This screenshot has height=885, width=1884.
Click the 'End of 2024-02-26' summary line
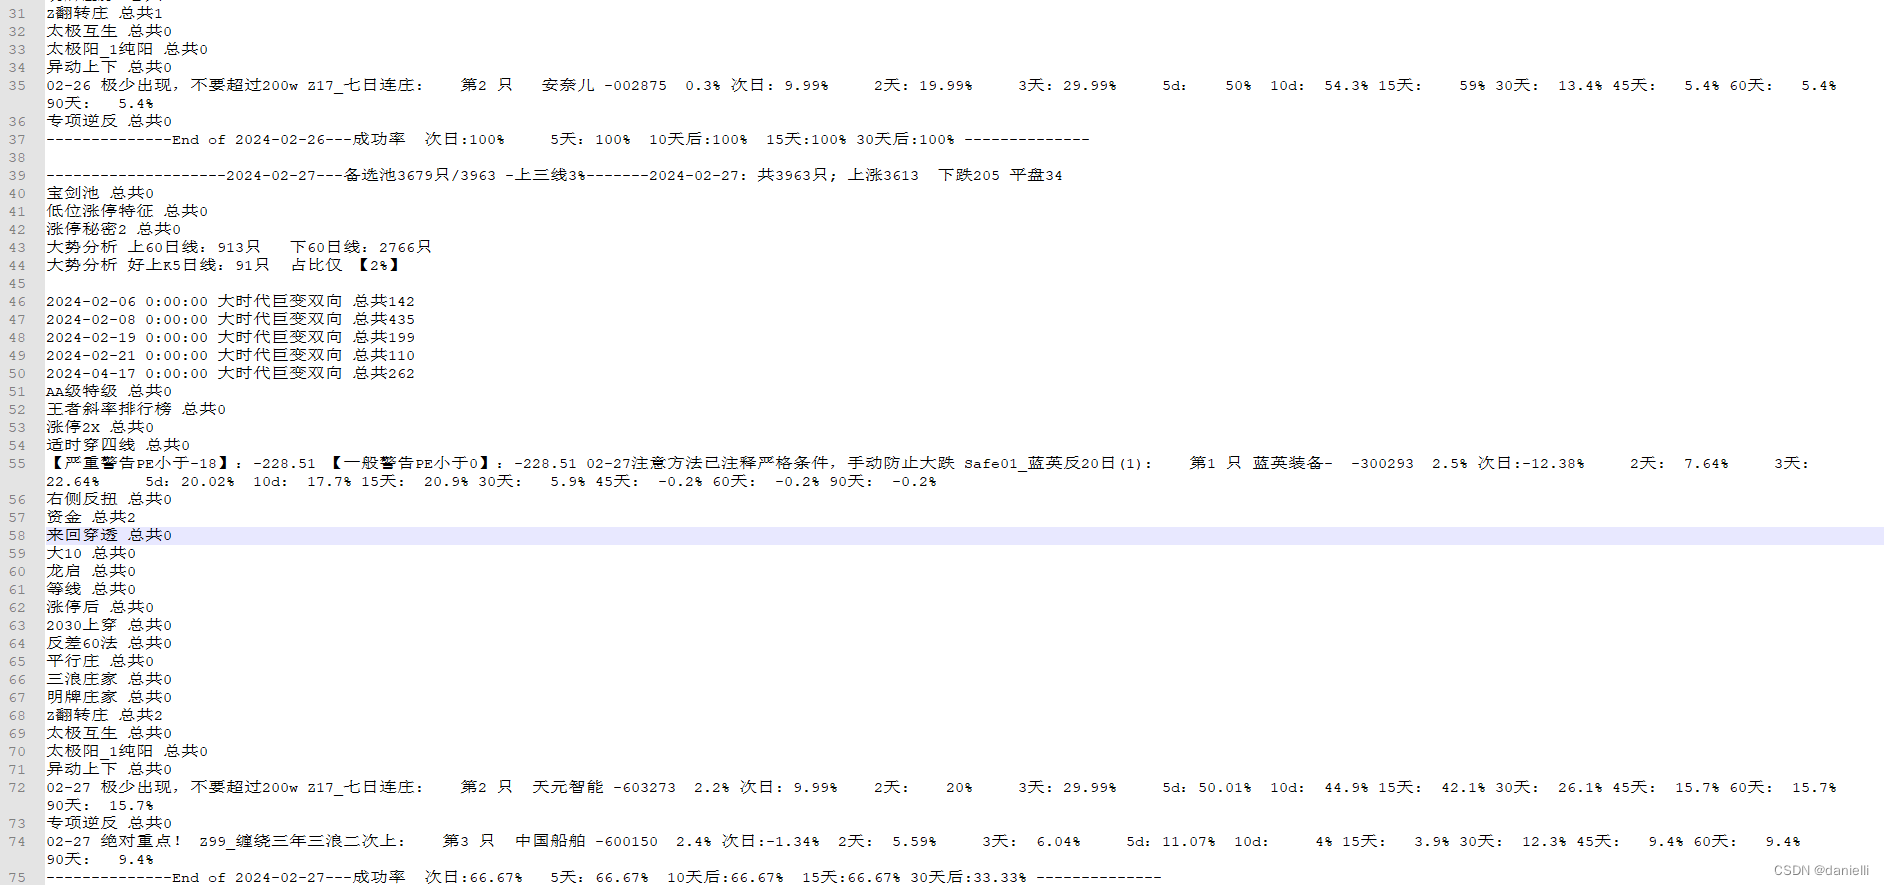(x=567, y=139)
